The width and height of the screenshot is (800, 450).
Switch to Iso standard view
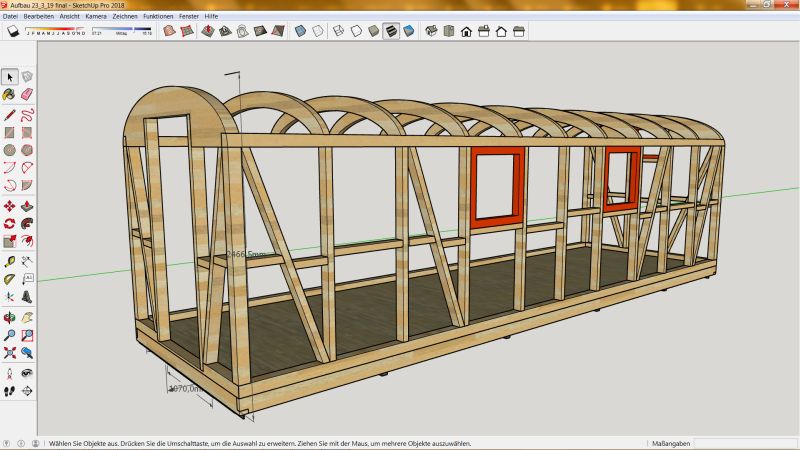click(431, 31)
